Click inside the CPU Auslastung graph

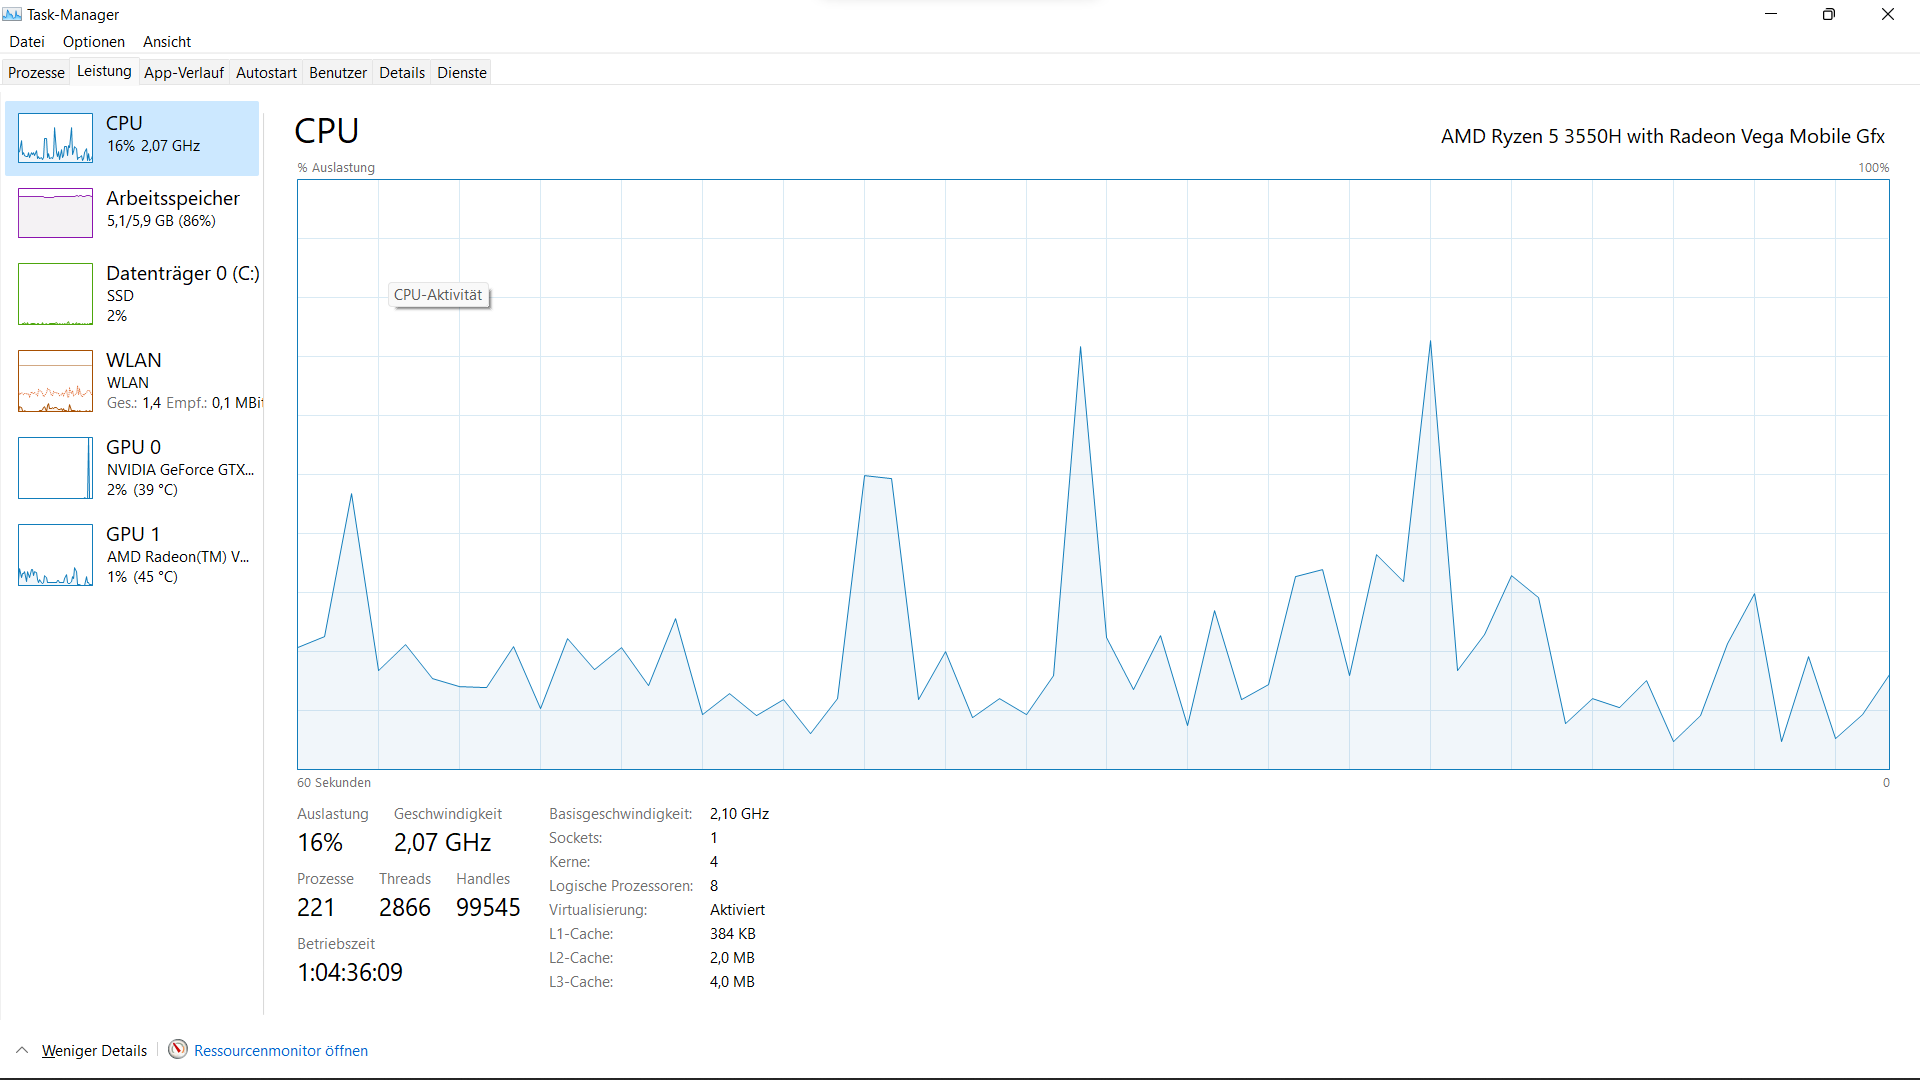pos(1092,474)
